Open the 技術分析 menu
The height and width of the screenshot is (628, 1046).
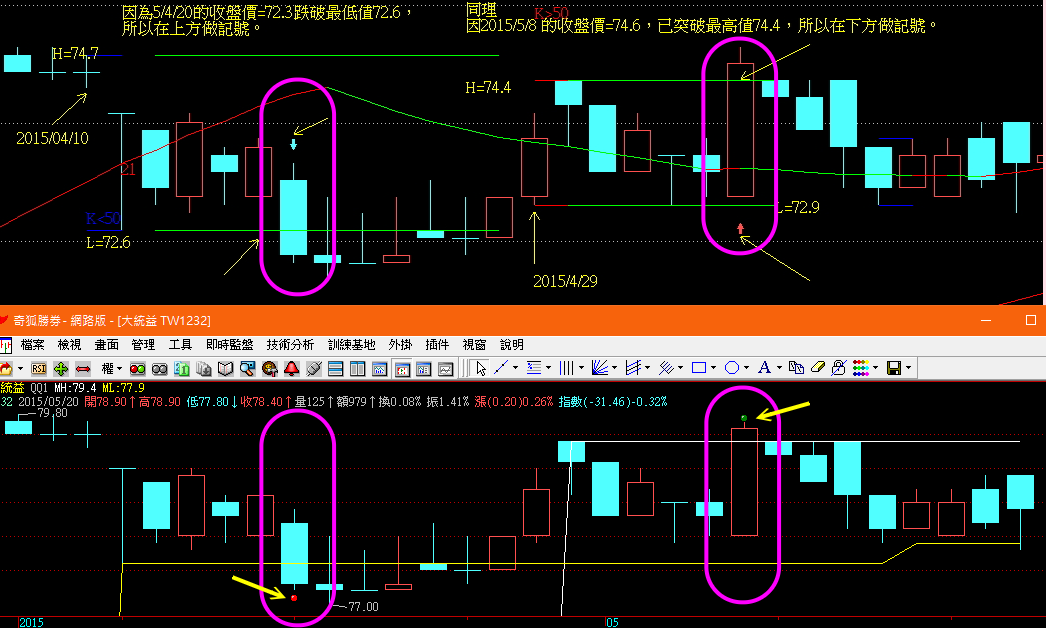(290, 345)
